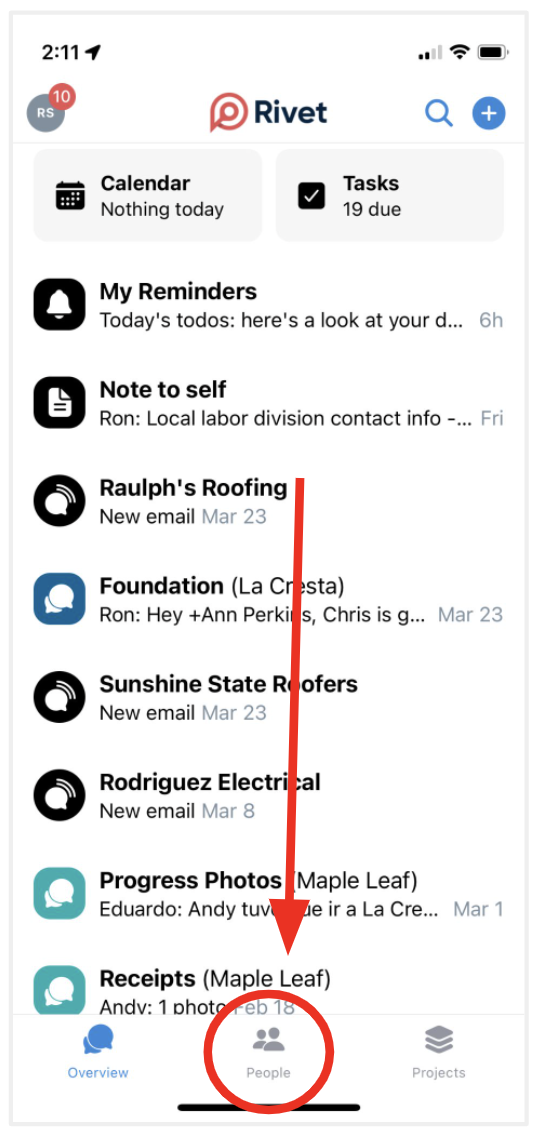Open Progress Photos (Maple Leaf) chat

click(268, 893)
